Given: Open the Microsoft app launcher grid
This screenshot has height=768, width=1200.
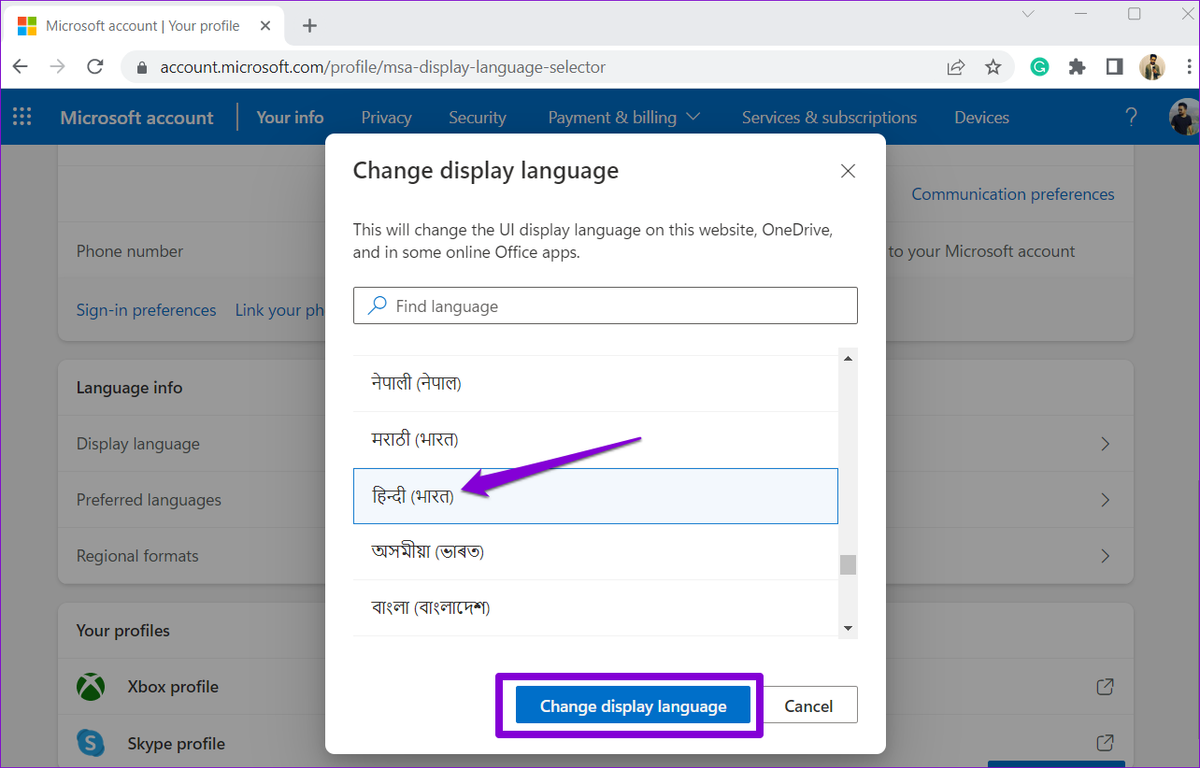Looking at the screenshot, I should tap(22, 117).
